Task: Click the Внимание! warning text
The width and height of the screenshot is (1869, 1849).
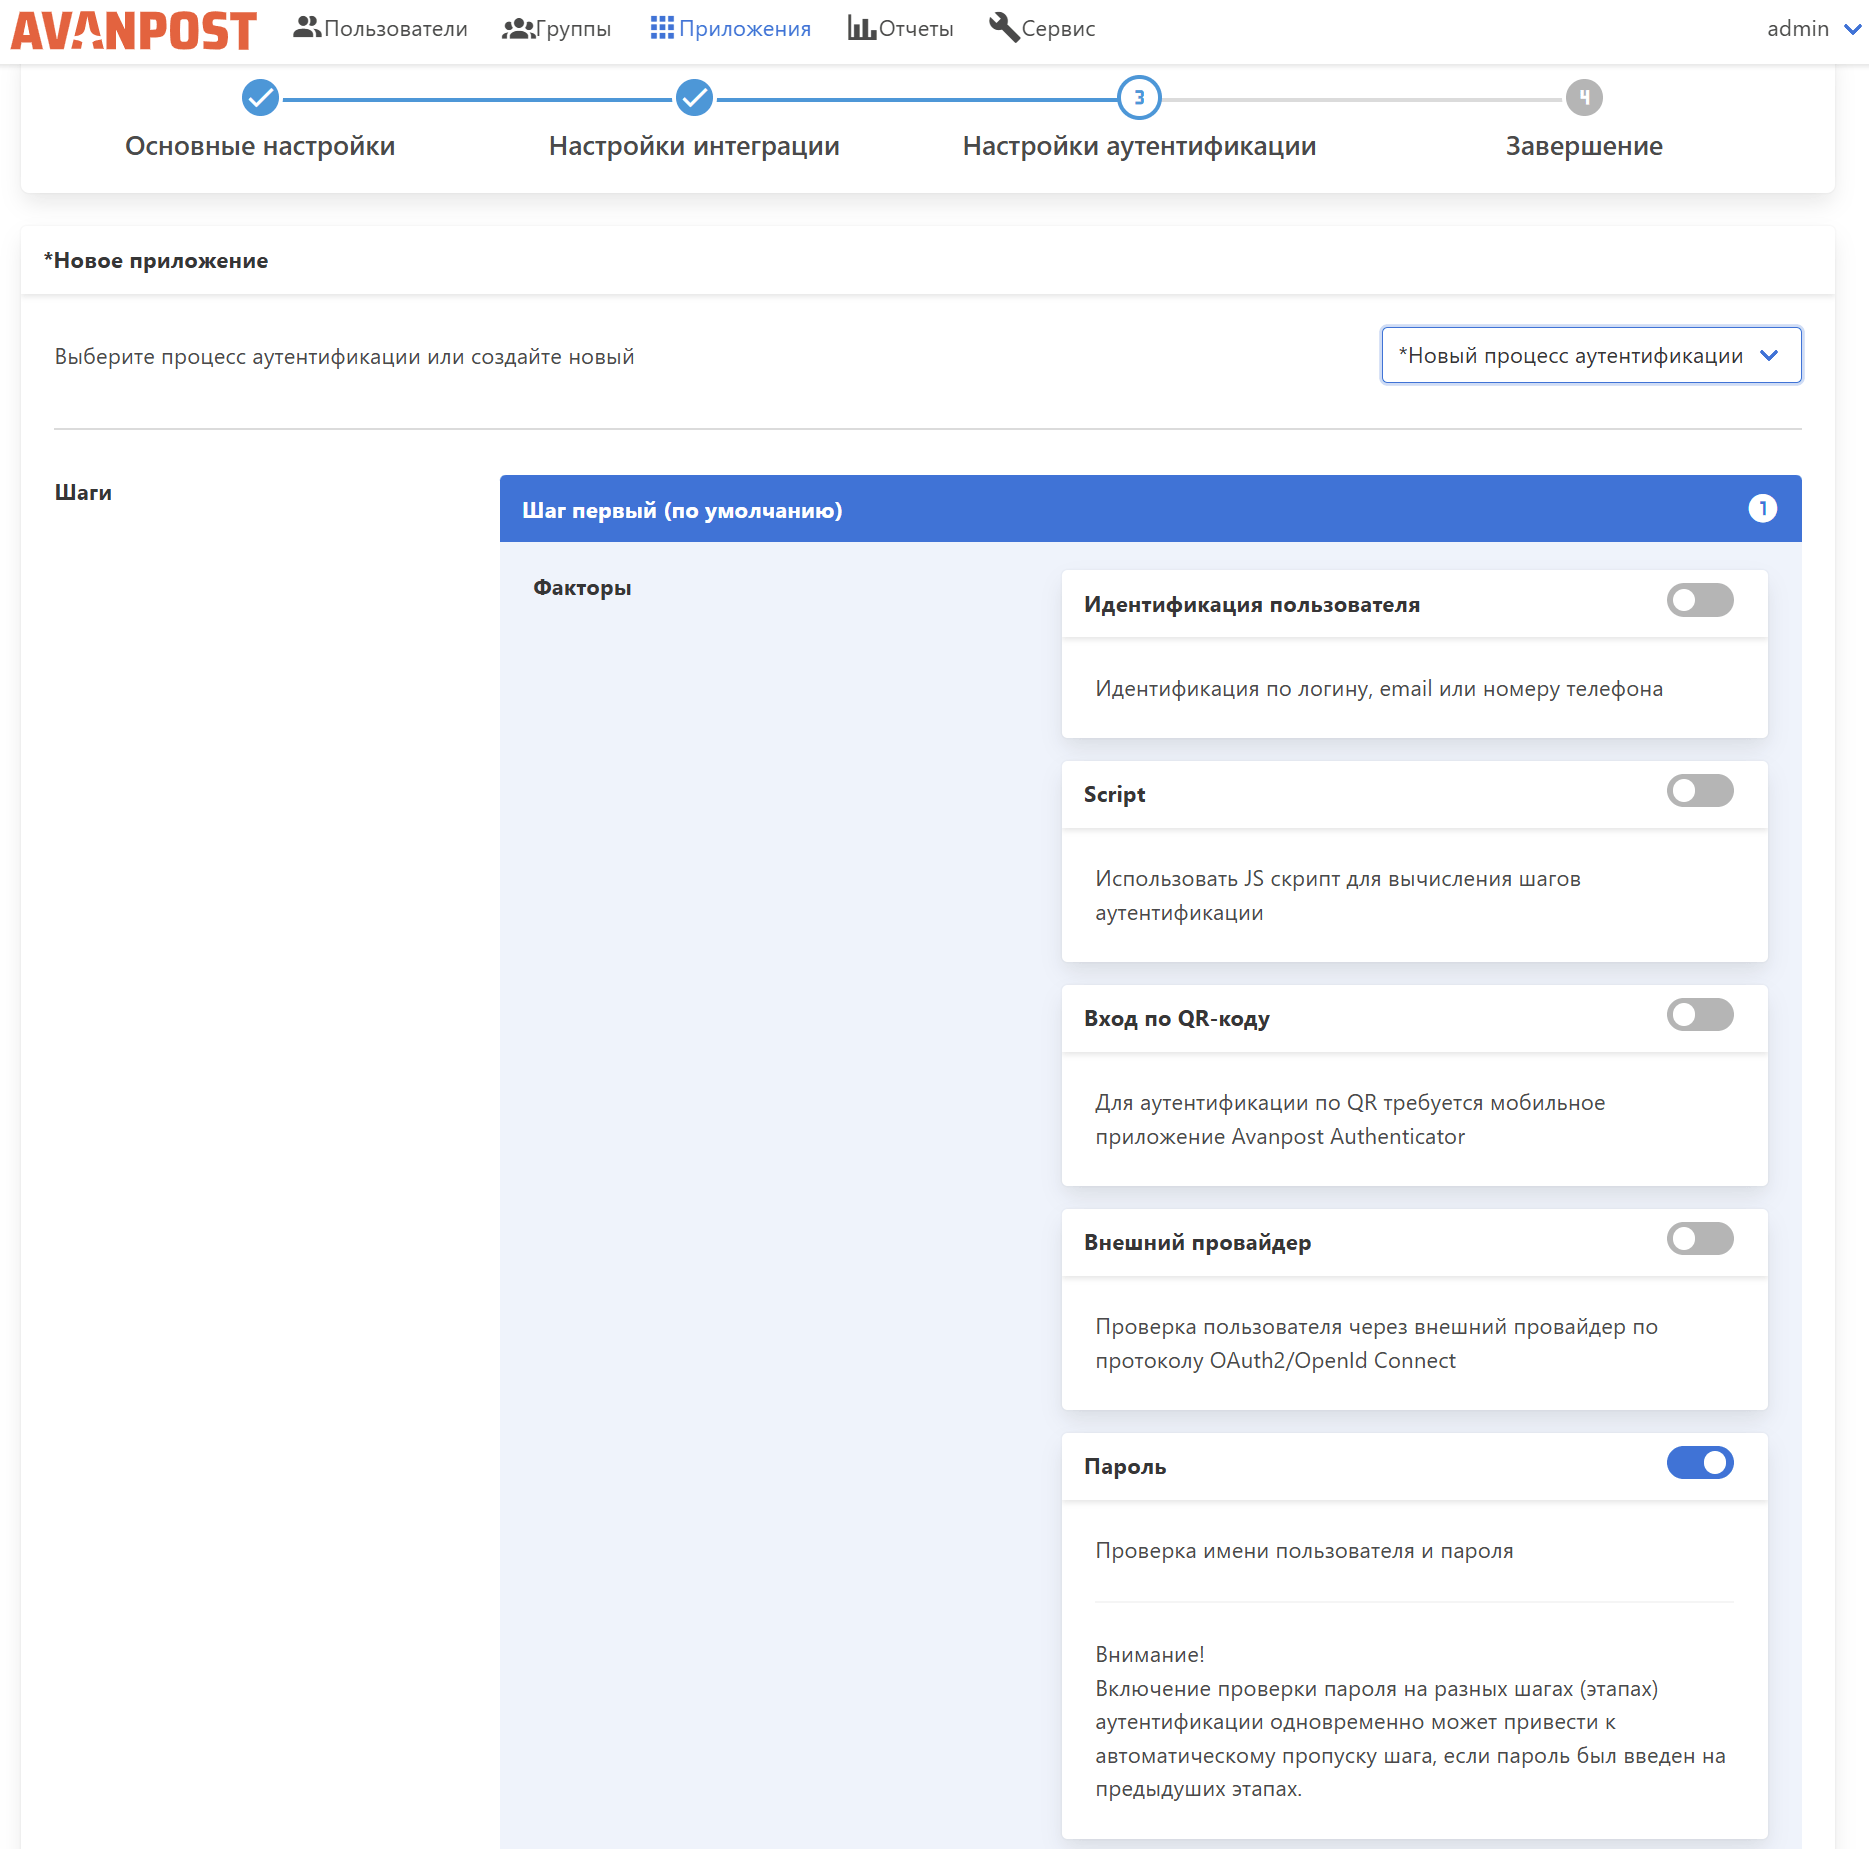Action: (x=1150, y=1654)
